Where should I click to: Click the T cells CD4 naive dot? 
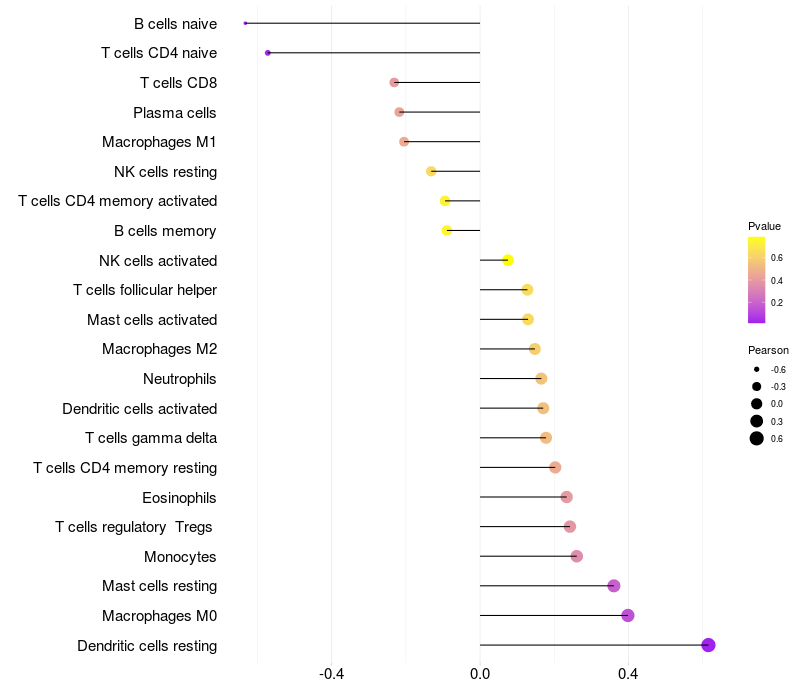click(x=268, y=52)
